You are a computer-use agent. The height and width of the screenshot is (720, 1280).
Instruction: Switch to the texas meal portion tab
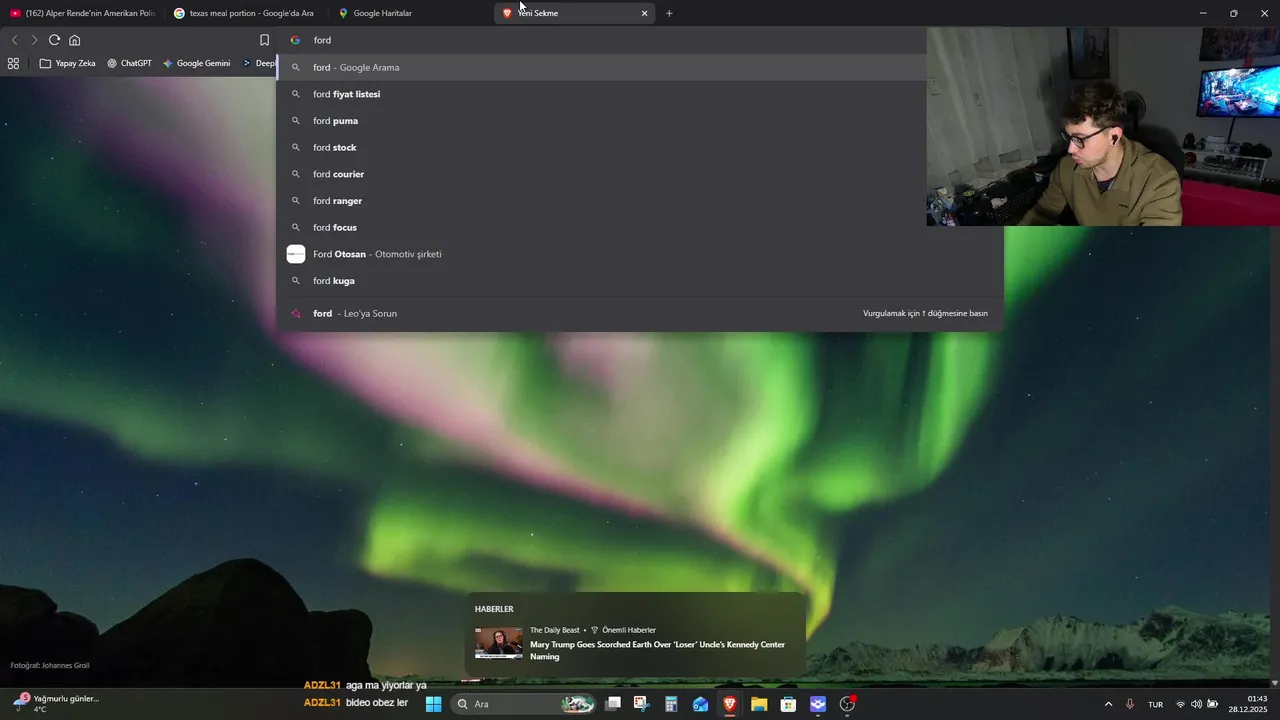(245, 13)
